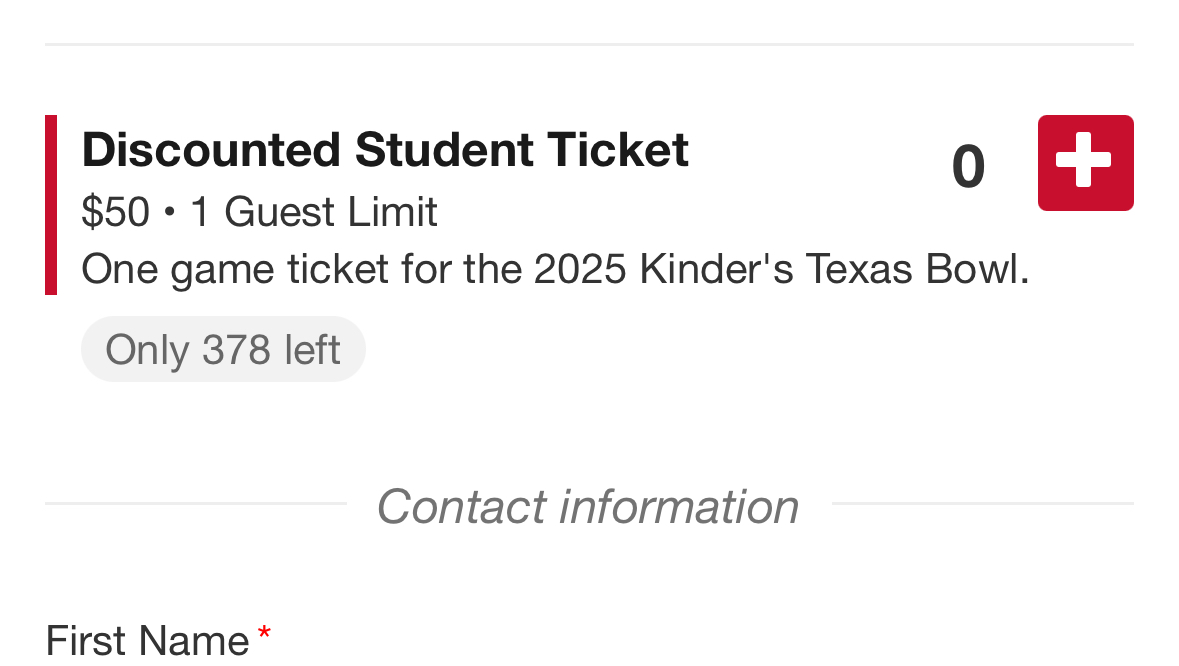
Task: Click the "One game ticket" description line
Action: click(x=555, y=269)
